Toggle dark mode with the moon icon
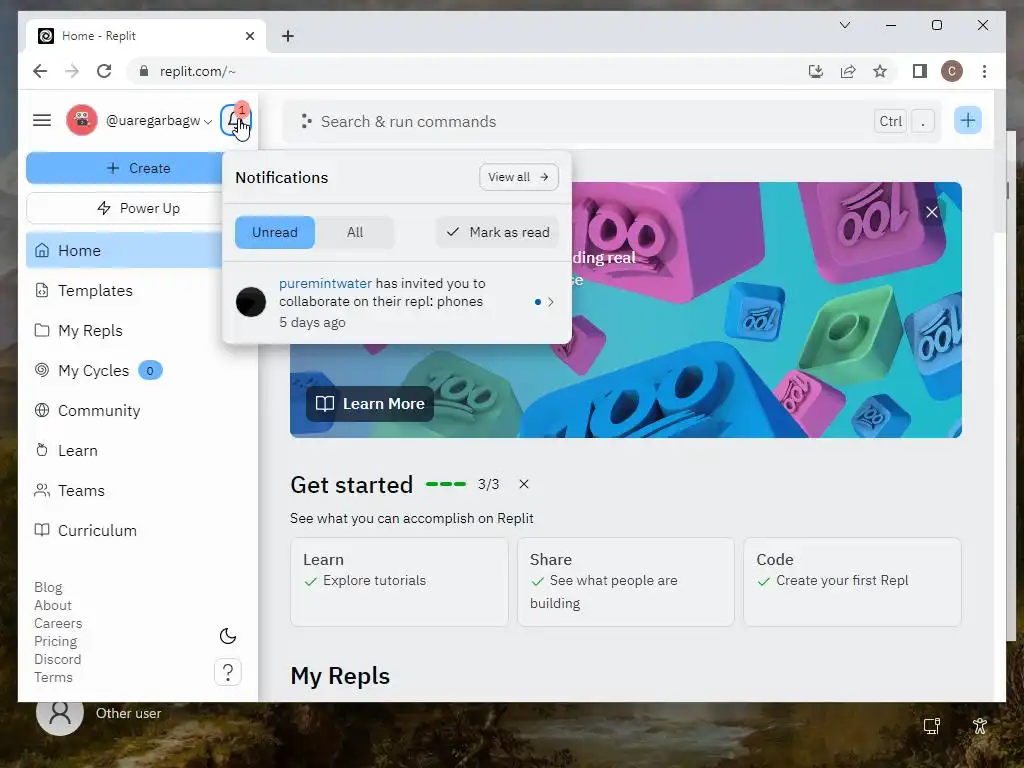The width and height of the screenshot is (1024, 768). pos(228,636)
